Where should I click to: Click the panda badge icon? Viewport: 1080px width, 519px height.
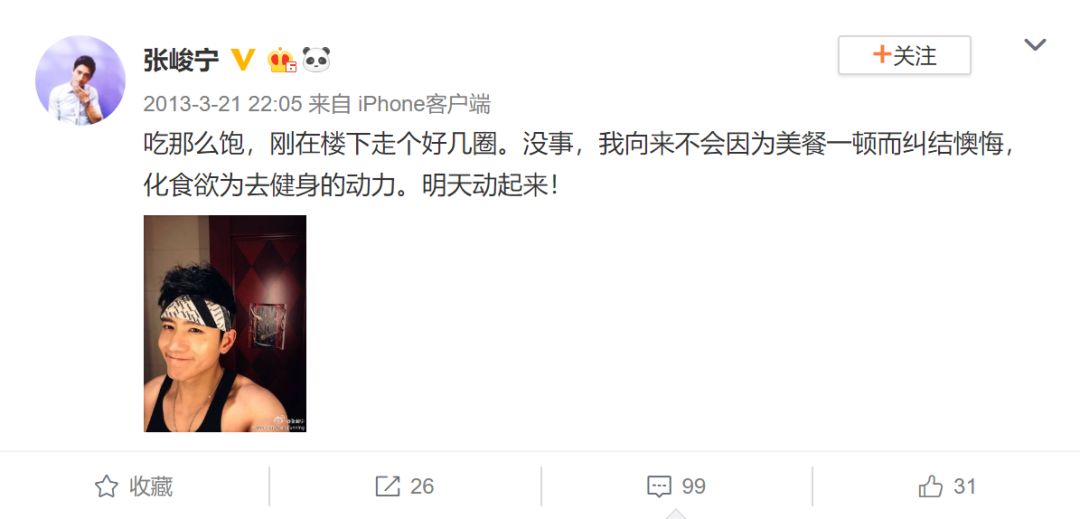(316, 60)
